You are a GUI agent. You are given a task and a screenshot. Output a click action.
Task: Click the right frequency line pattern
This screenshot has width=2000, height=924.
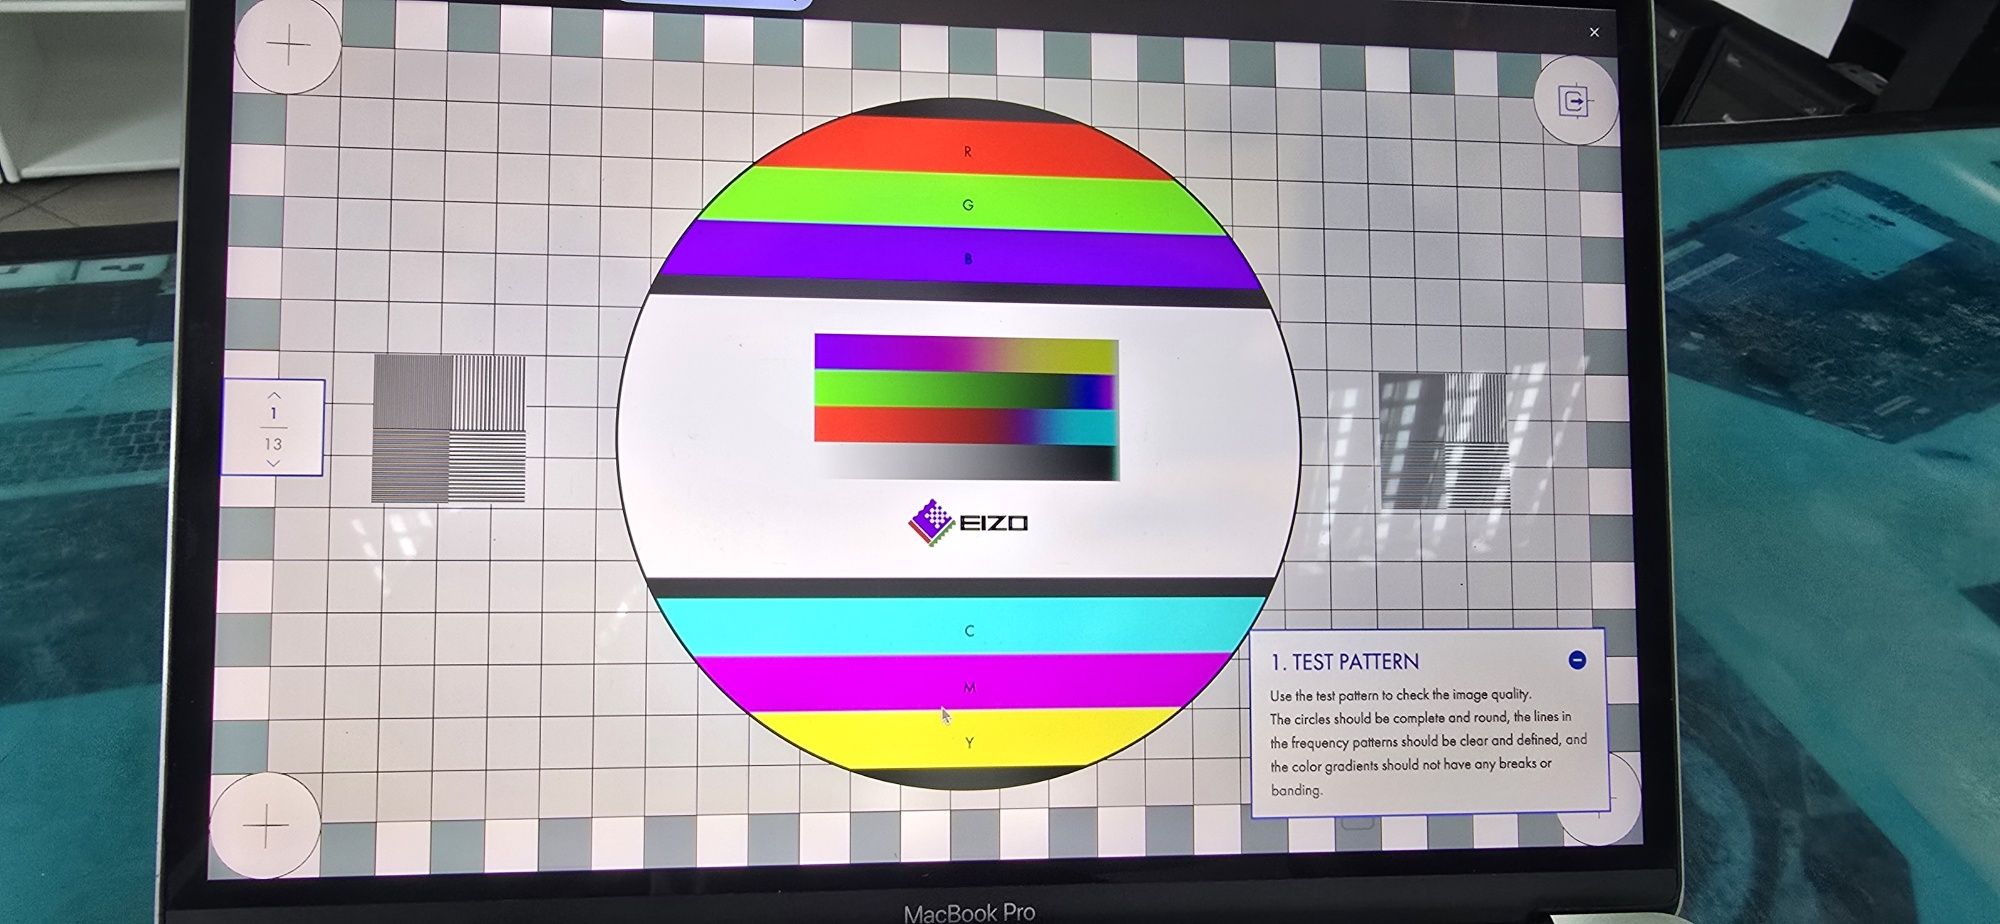pyautogui.click(x=1443, y=441)
